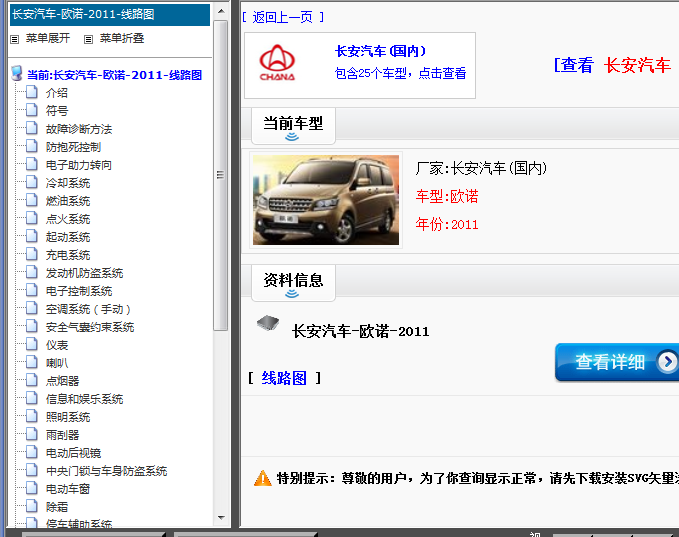Click the page icon next to 喇叭

[x=32, y=362]
